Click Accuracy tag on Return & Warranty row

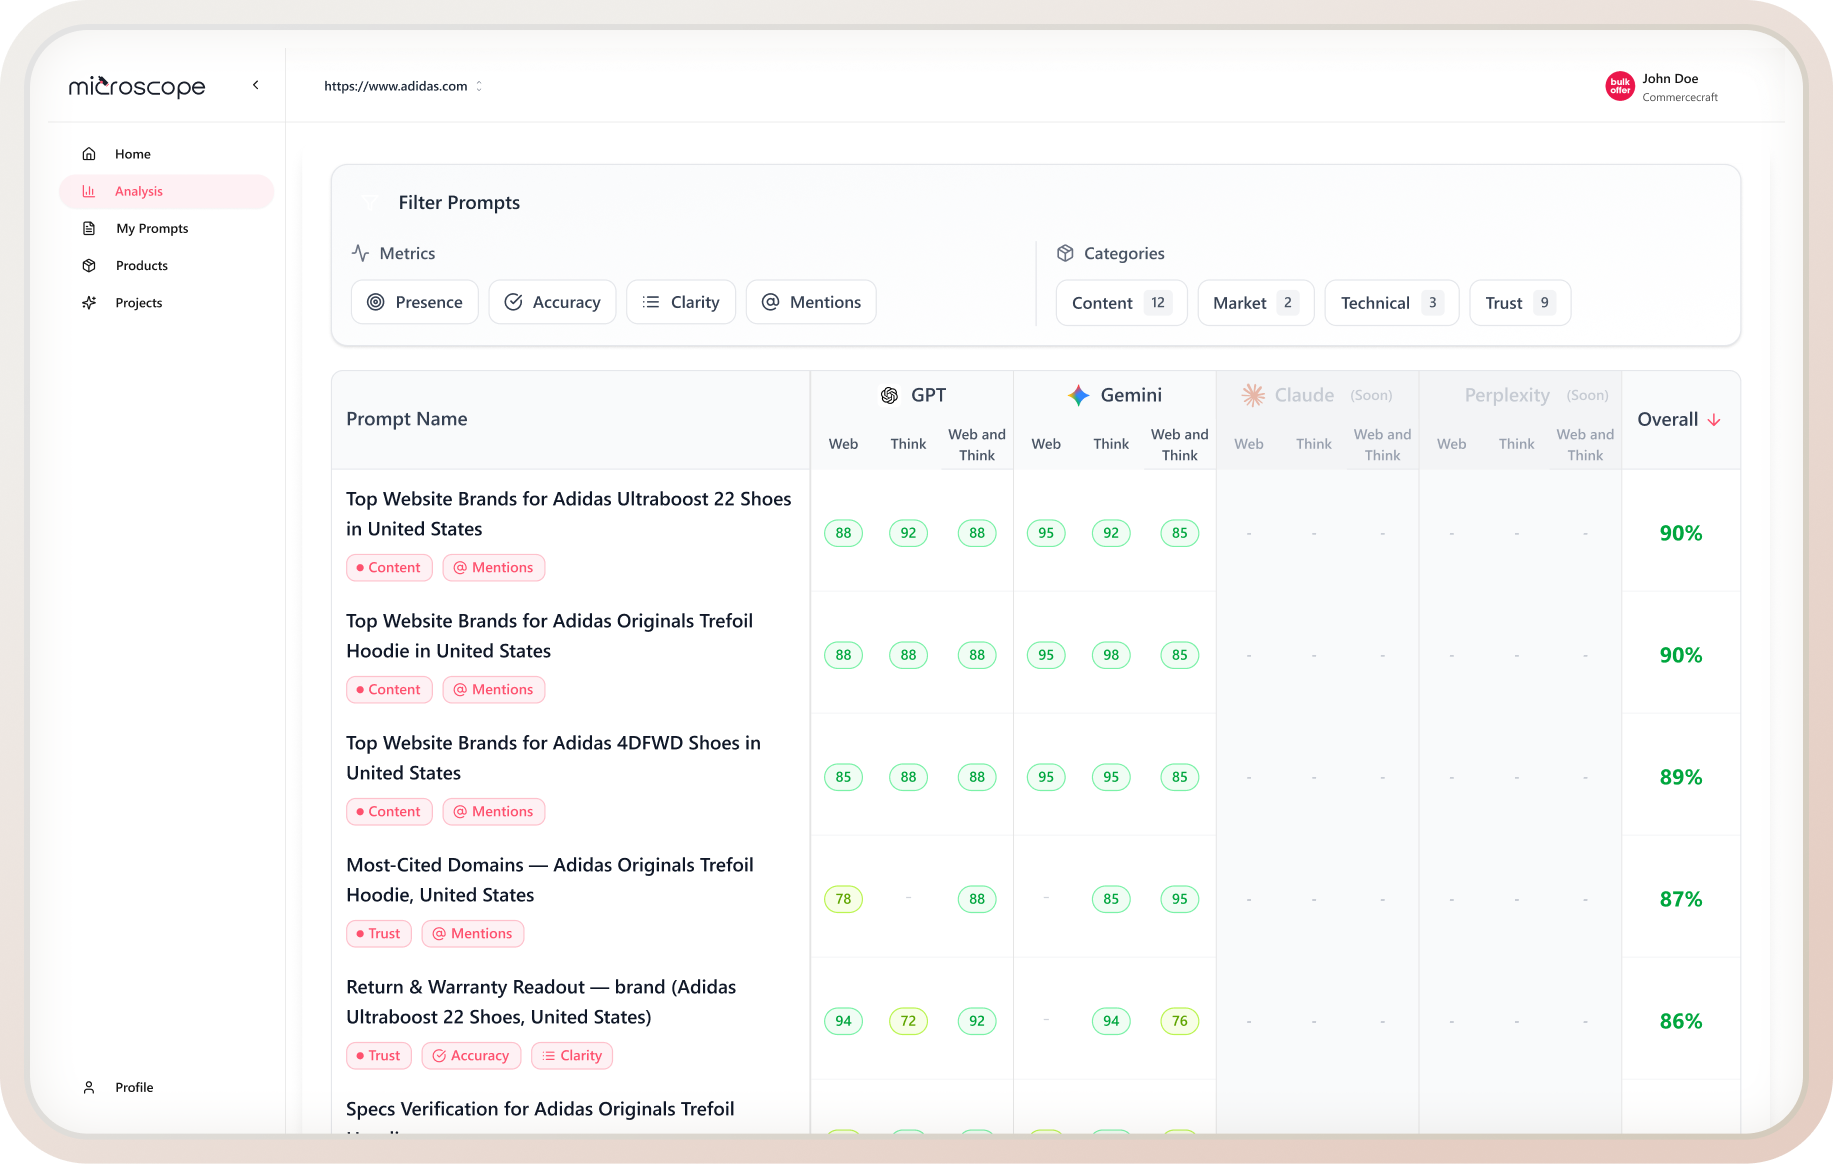(x=471, y=1056)
